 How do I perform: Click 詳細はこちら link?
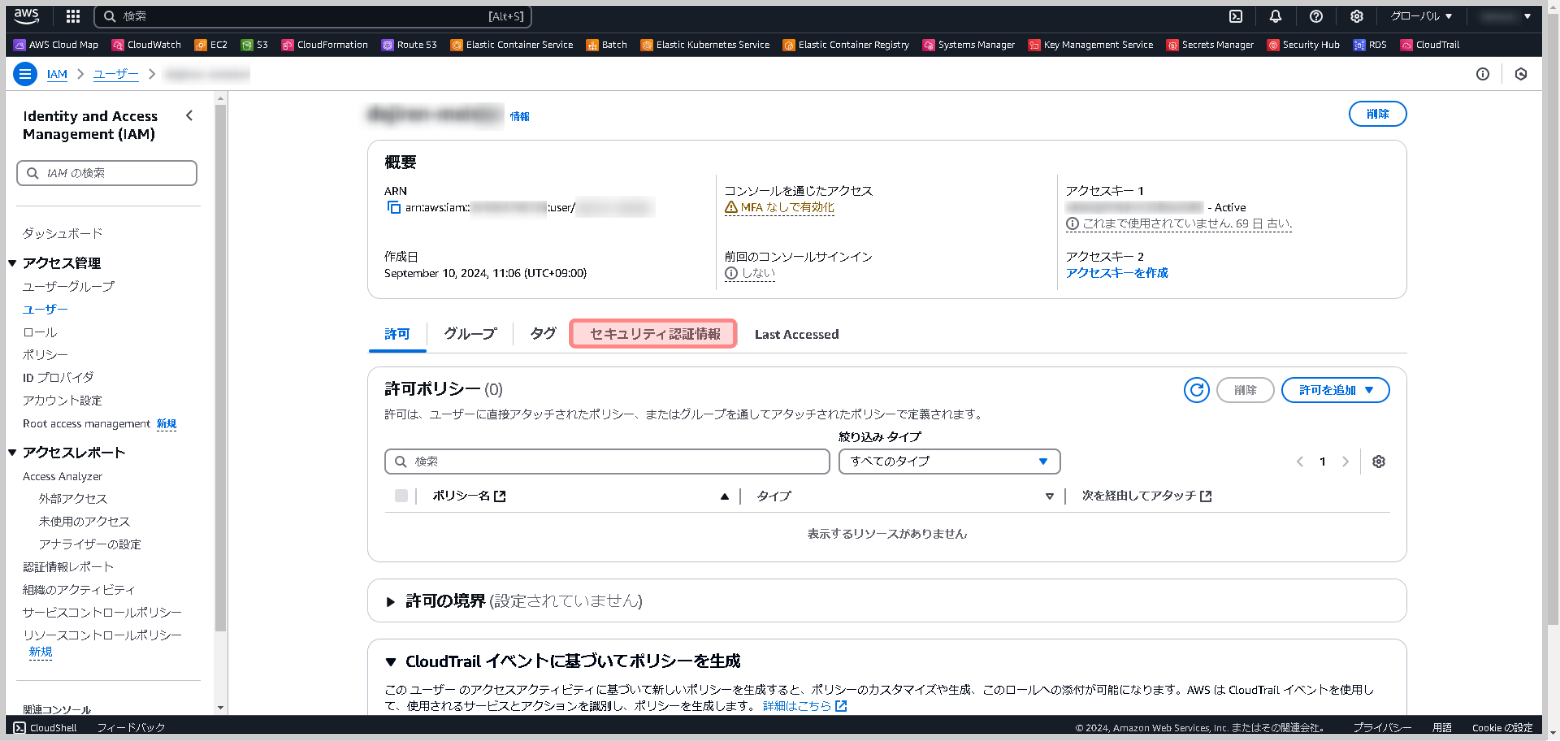tap(805, 706)
